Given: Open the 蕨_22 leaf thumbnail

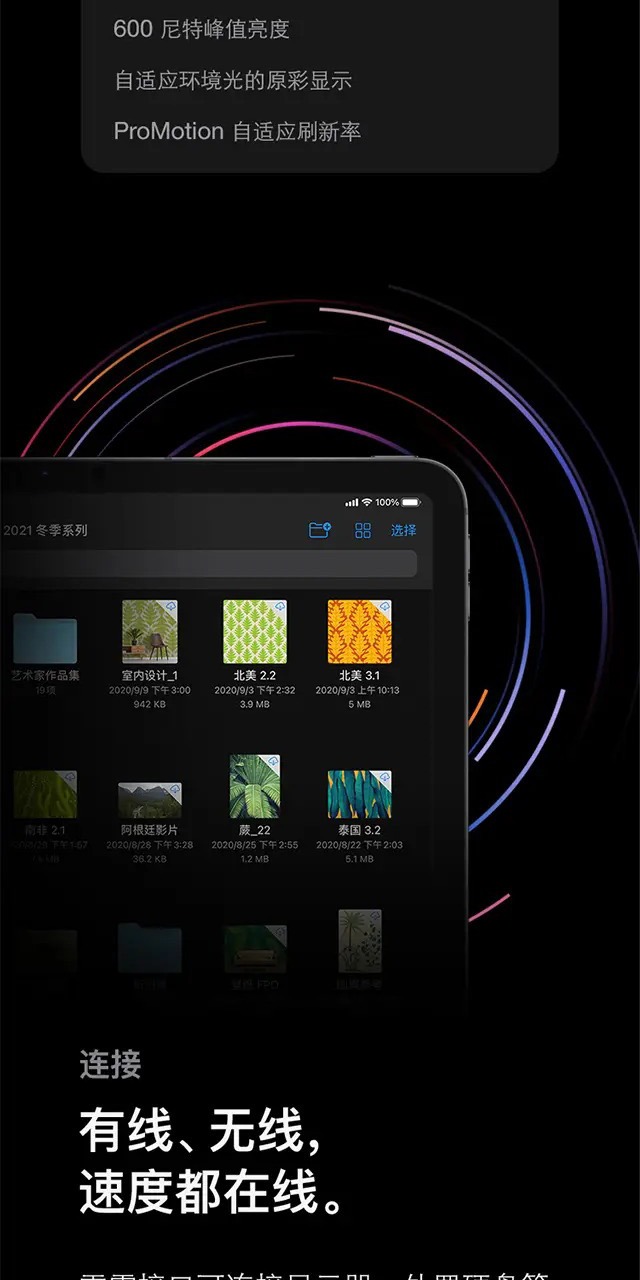Looking at the screenshot, I should coord(254,787).
